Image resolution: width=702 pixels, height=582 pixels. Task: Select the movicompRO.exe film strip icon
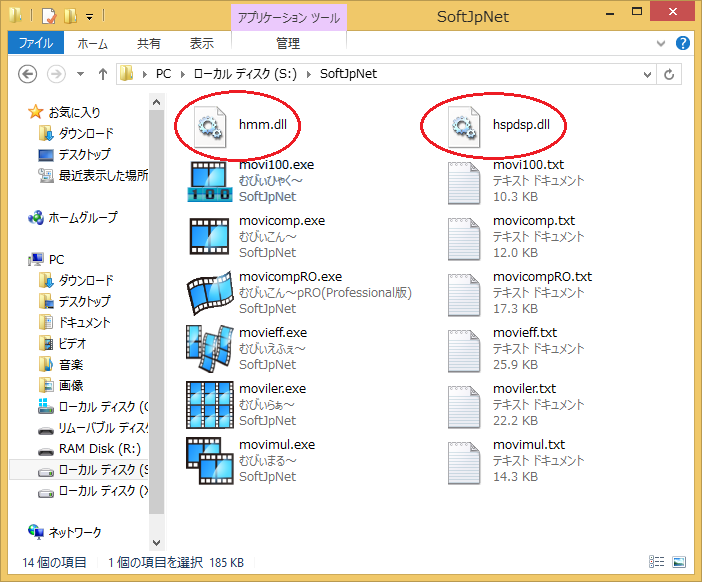(x=210, y=293)
